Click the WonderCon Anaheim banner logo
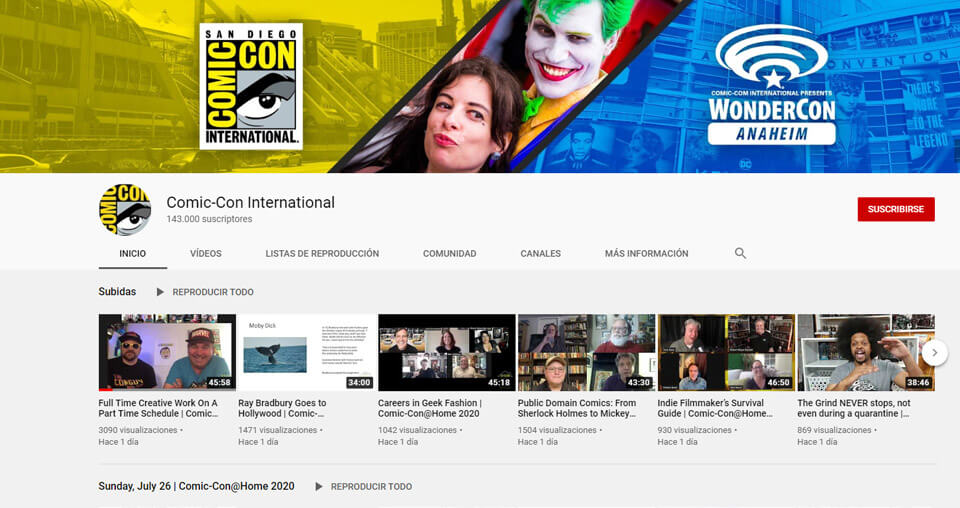The image size is (960, 508). click(771, 84)
